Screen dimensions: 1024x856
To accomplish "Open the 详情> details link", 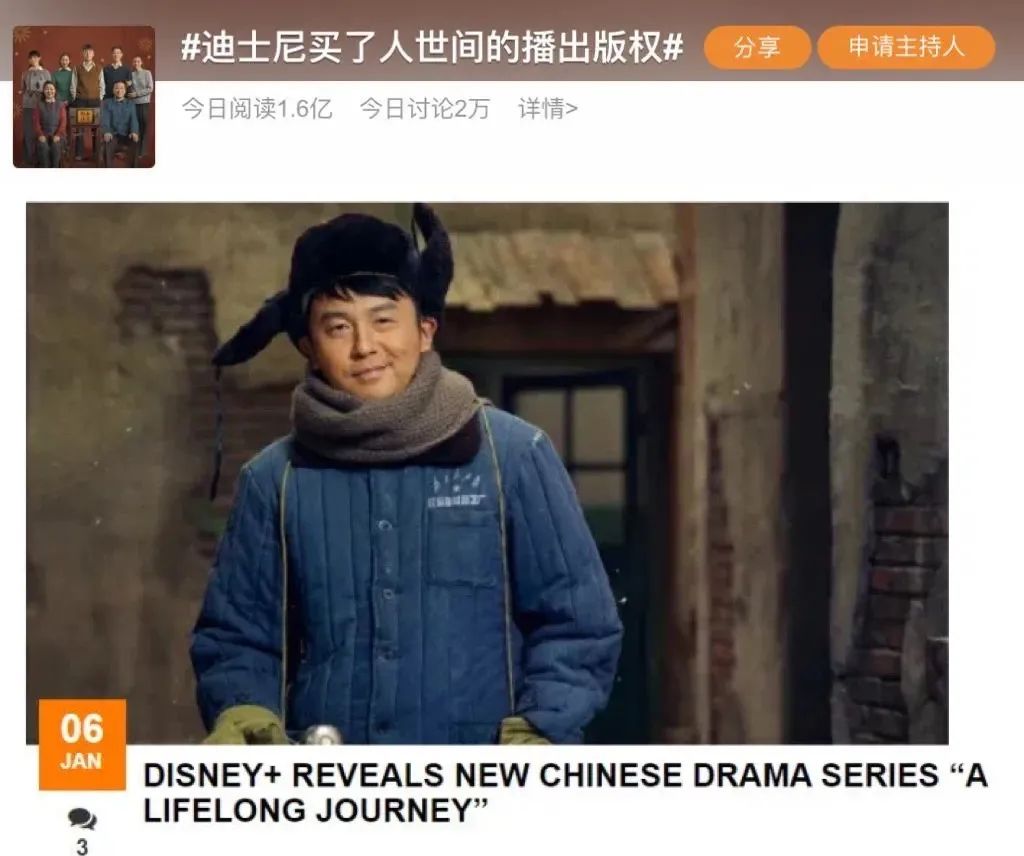I will [x=547, y=108].
